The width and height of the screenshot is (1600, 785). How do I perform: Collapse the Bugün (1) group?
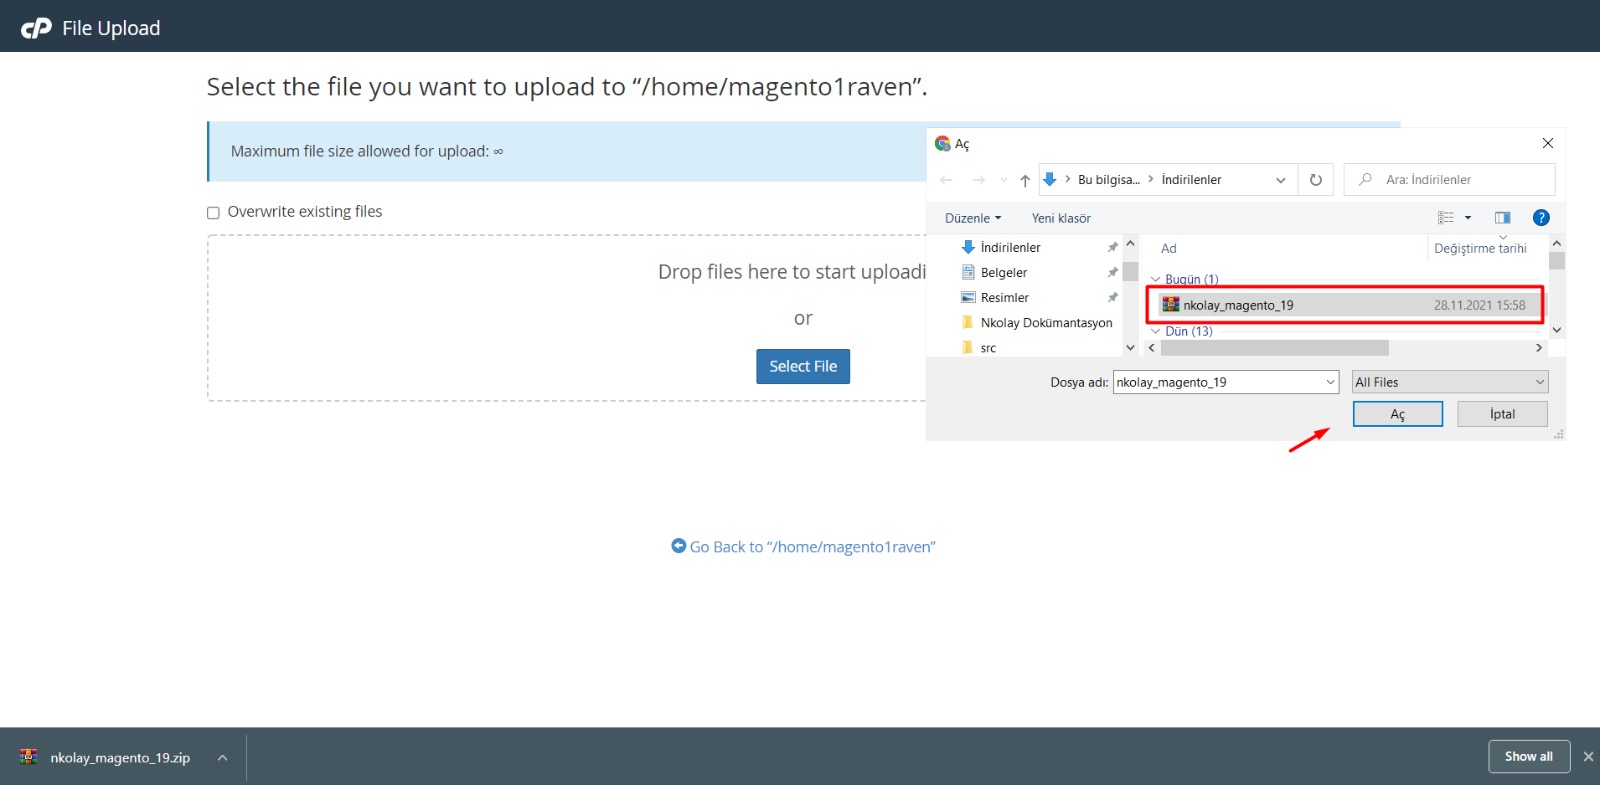[x=1156, y=279]
